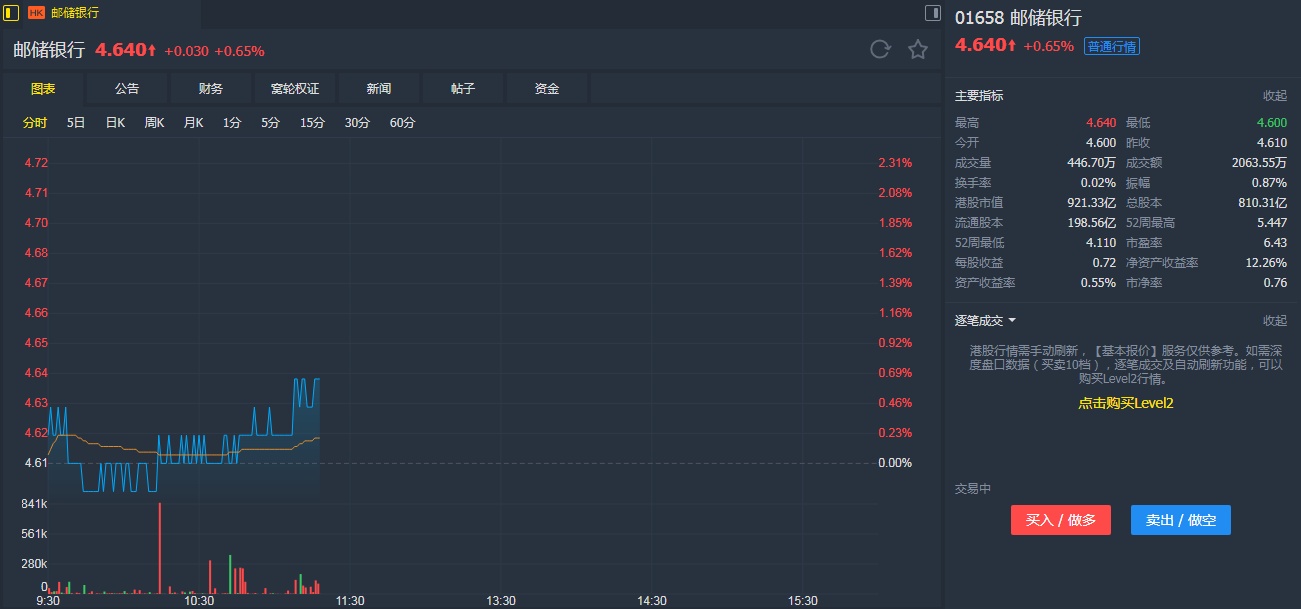The height and width of the screenshot is (609, 1301).
Task: Select the 窝轮权证 tab
Action: (x=295, y=89)
